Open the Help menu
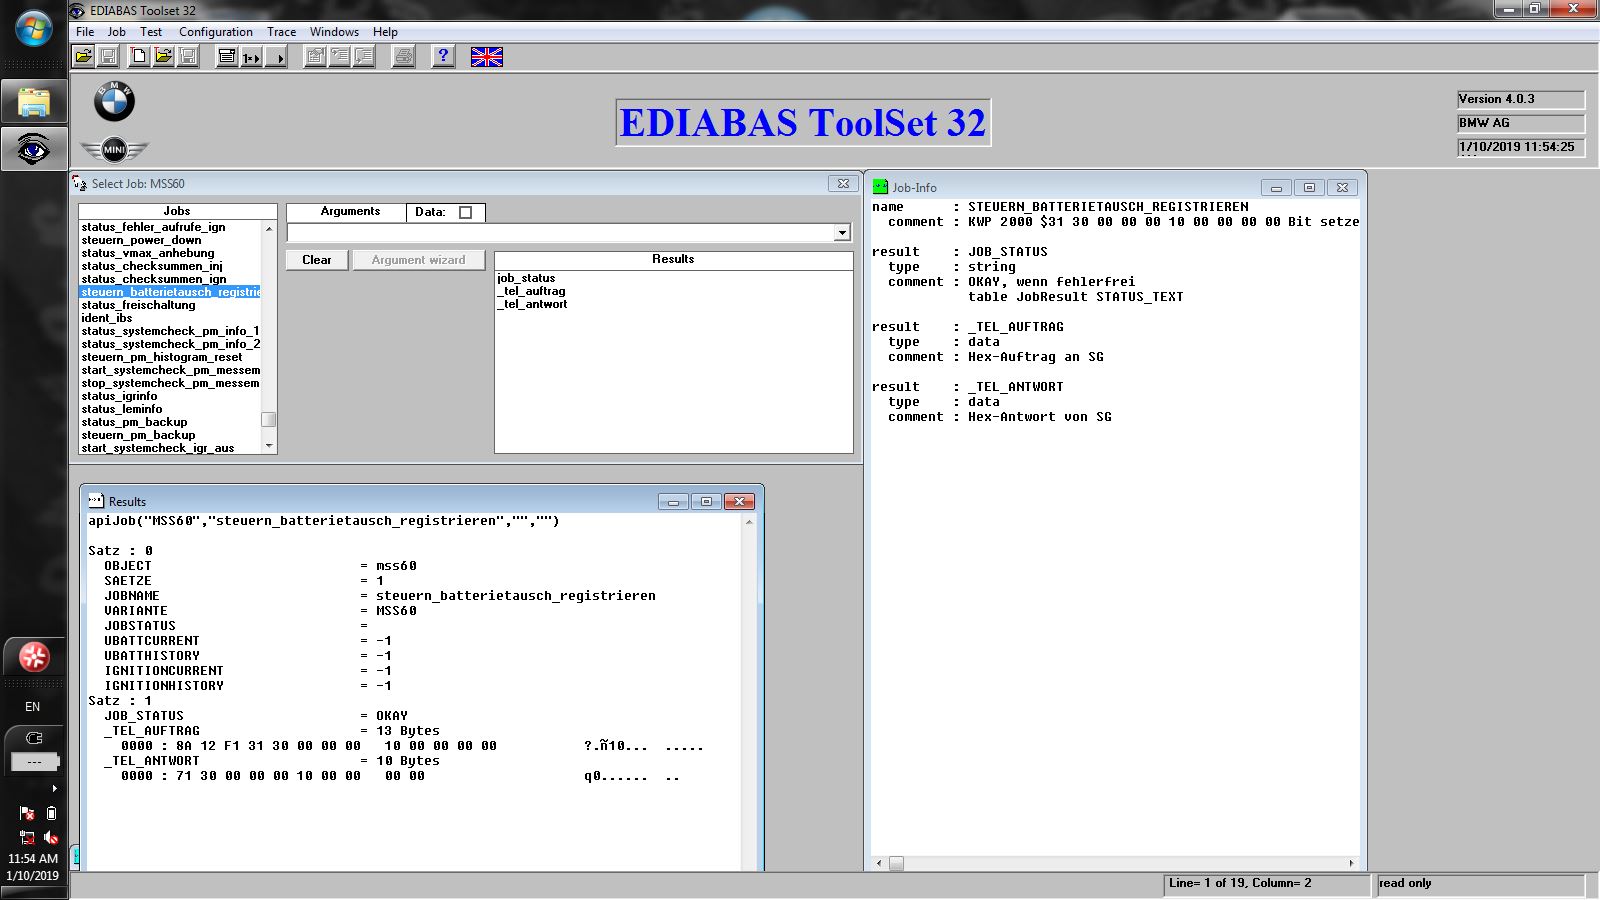 tap(385, 32)
